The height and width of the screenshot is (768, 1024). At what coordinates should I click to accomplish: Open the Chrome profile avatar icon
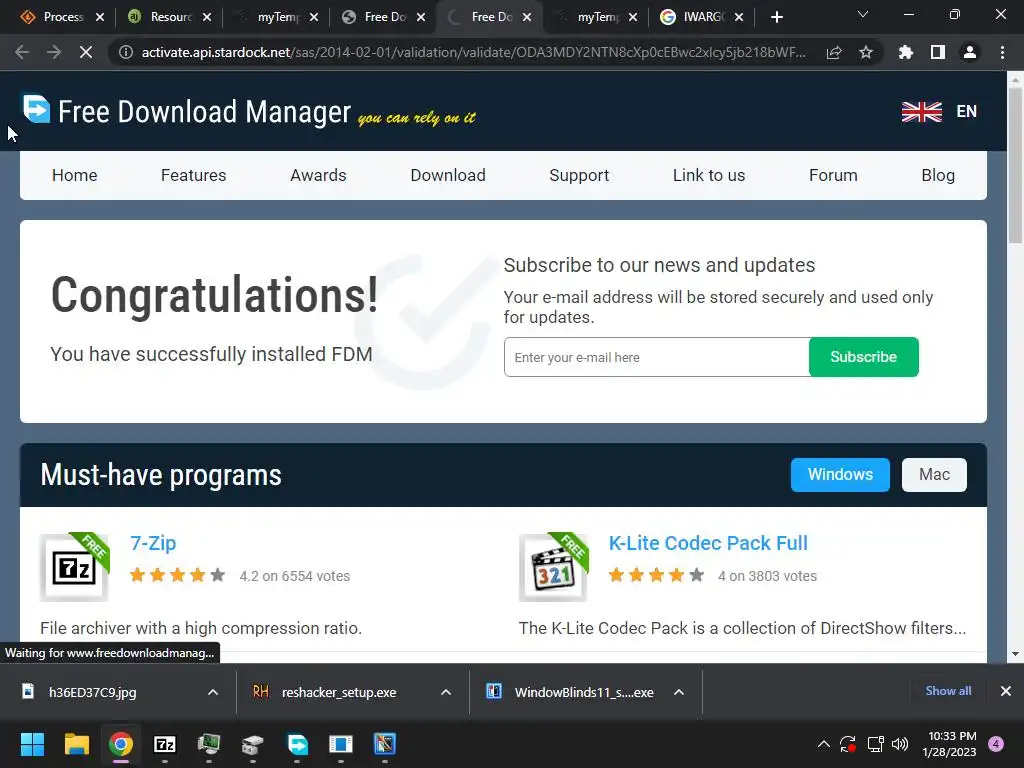click(970, 52)
